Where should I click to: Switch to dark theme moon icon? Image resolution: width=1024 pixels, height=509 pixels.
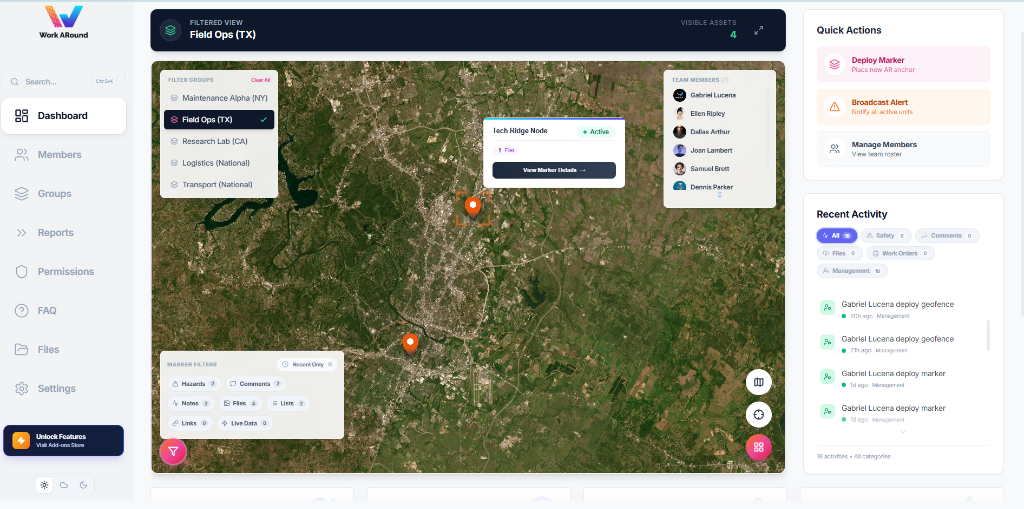click(x=83, y=485)
